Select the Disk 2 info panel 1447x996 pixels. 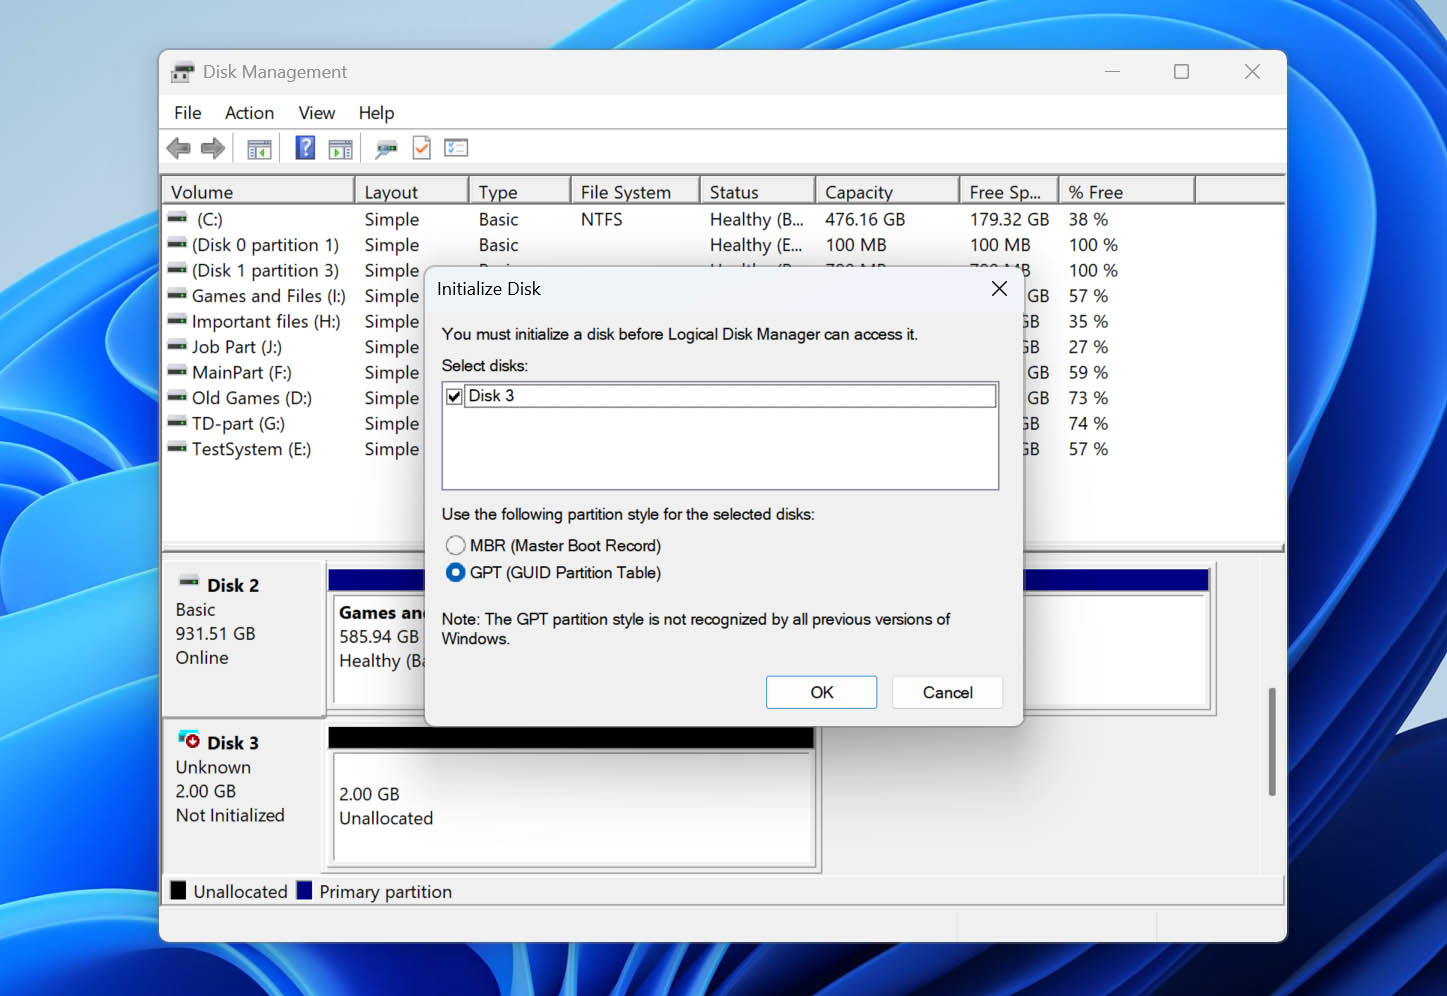[244, 637]
